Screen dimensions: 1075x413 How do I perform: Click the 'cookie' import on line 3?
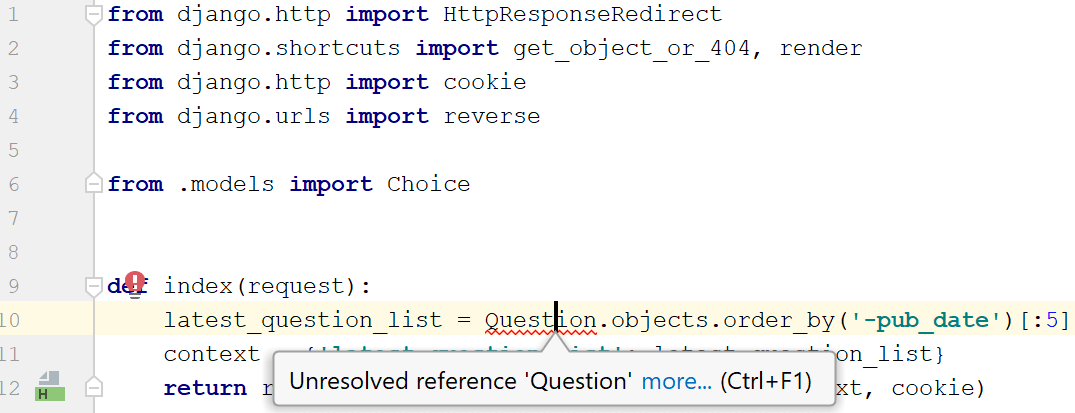pos(485,82)
